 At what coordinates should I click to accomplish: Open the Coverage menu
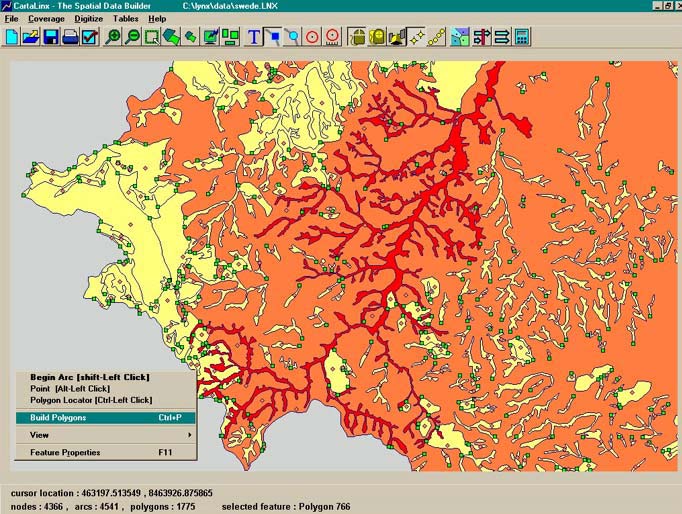pyautogui.click(x=46, y=19)
